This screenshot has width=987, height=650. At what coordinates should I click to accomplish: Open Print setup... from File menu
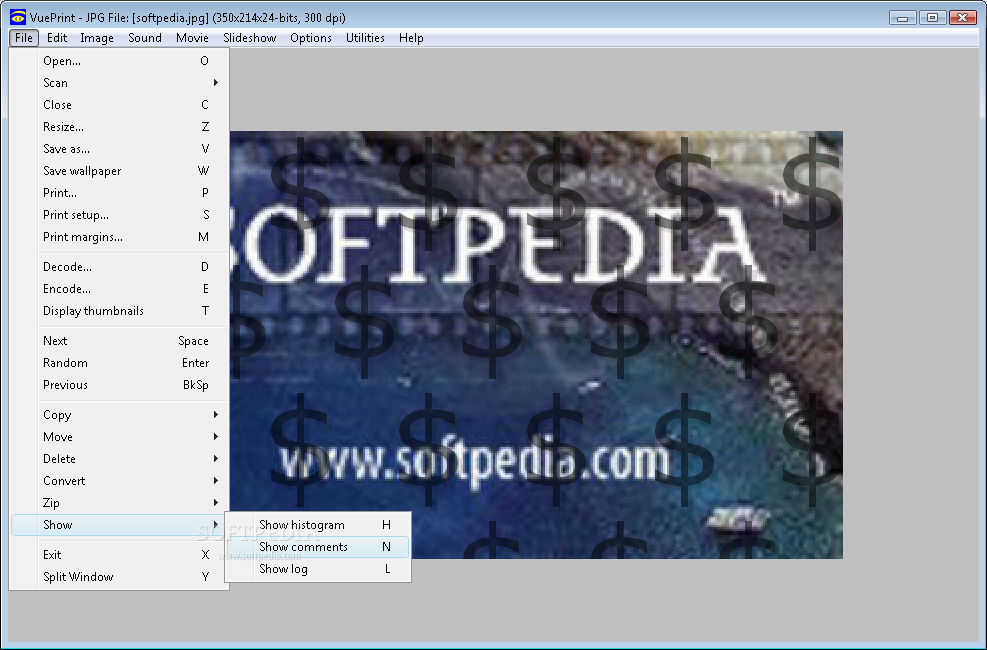click(x=120, y=215)
